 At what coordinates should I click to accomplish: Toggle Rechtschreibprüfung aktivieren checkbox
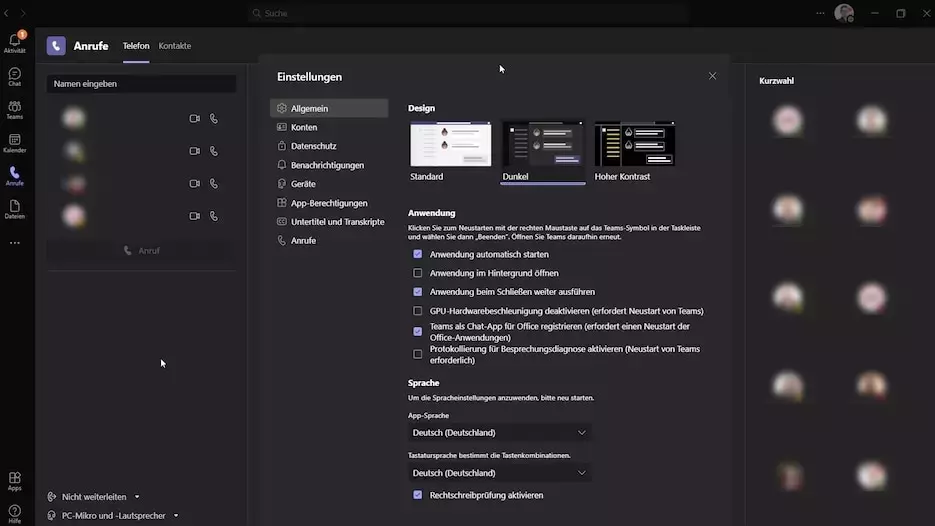coord(418,495)
